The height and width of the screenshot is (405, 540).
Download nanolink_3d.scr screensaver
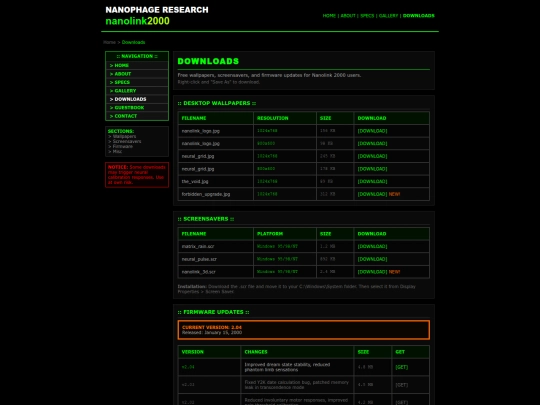[372, 272]
